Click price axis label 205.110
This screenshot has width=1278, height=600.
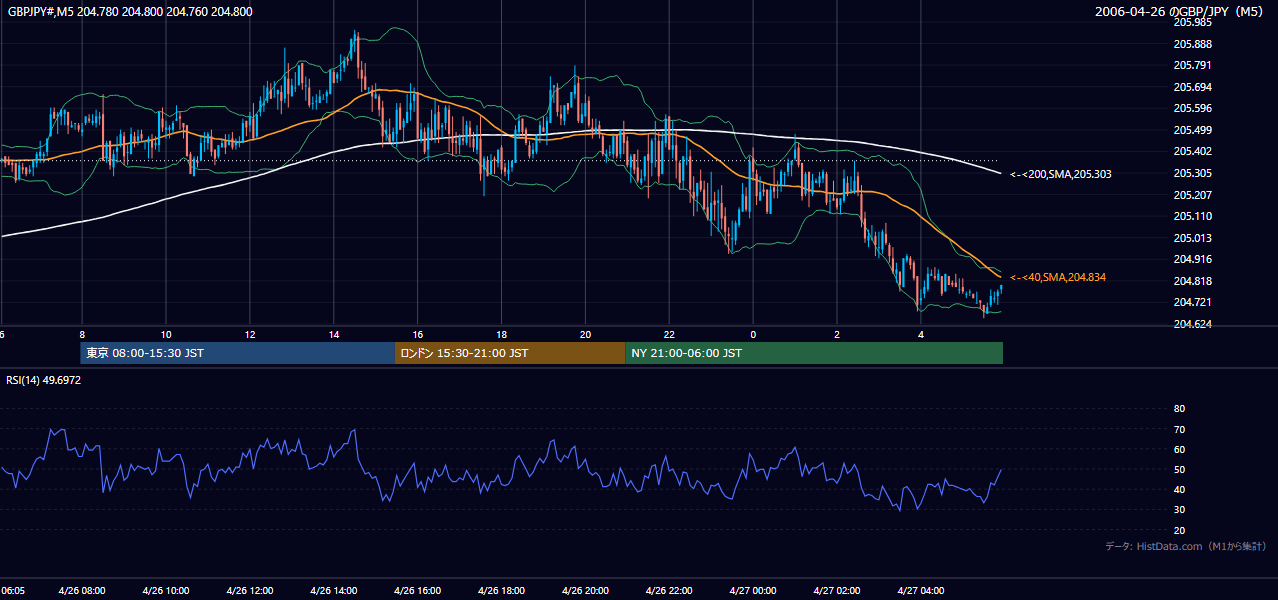point(1192,216)
